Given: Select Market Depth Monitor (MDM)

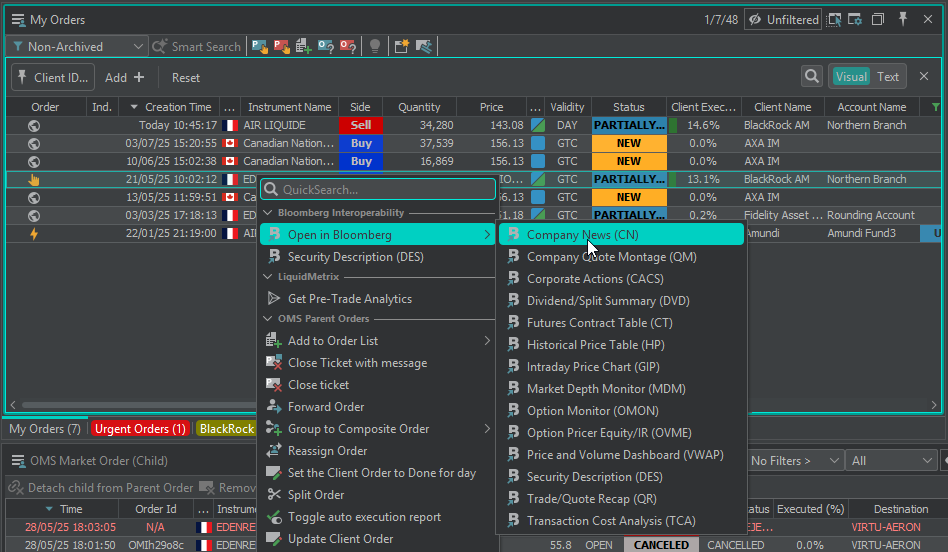Looking at the screenshot, I should (622, 389).
